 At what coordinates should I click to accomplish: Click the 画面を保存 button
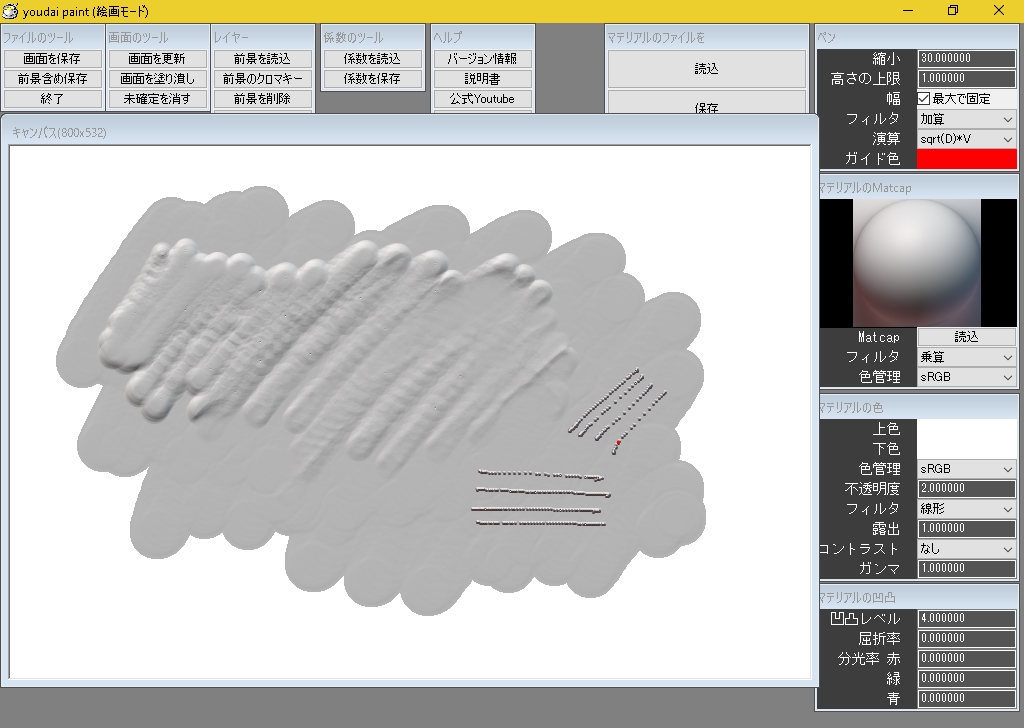pyautogui.click(x=52, y=58)
